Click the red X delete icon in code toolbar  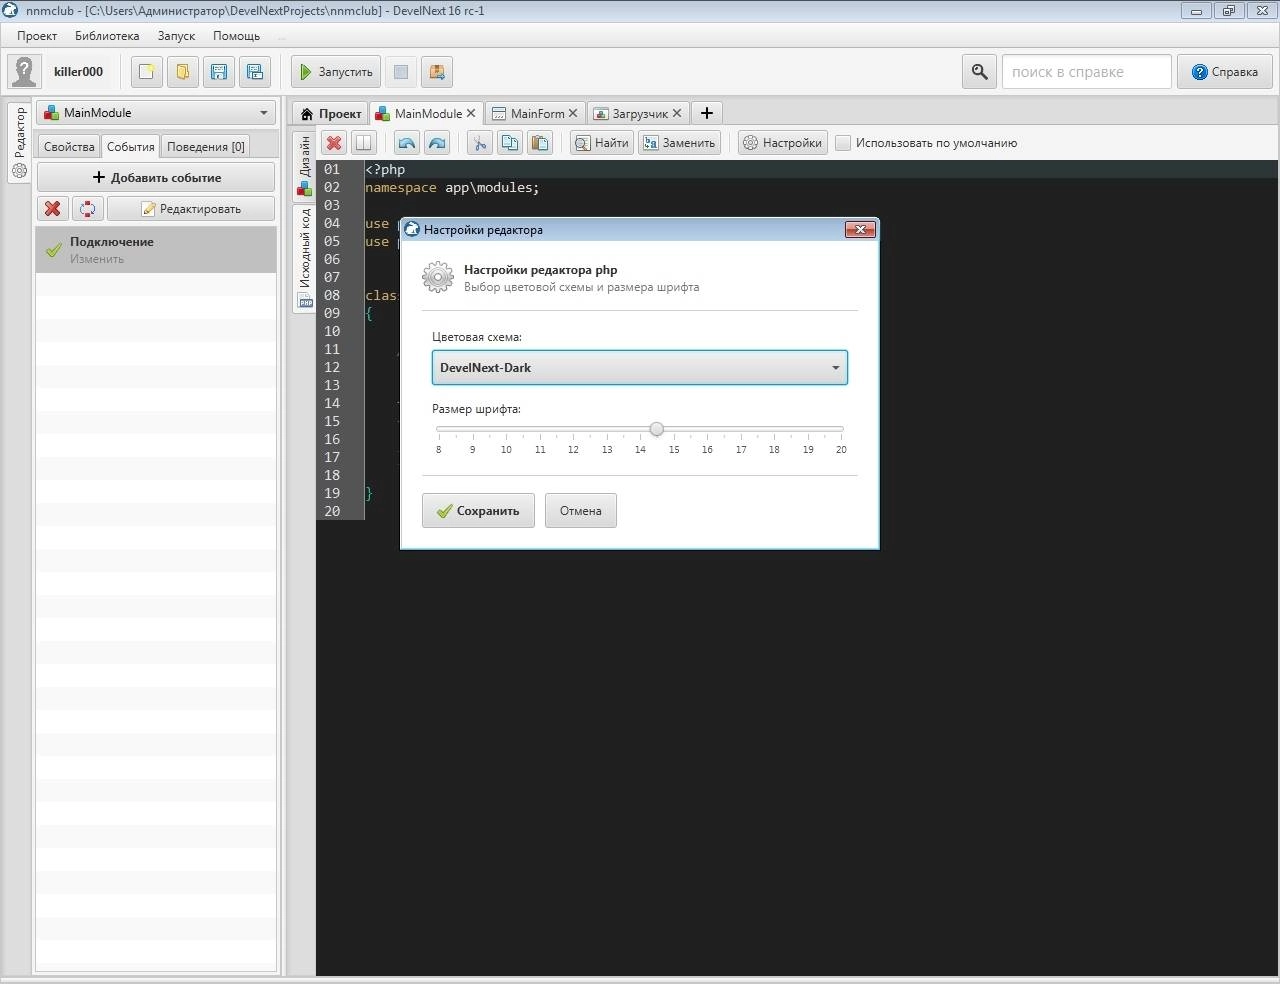pos(334,143)
